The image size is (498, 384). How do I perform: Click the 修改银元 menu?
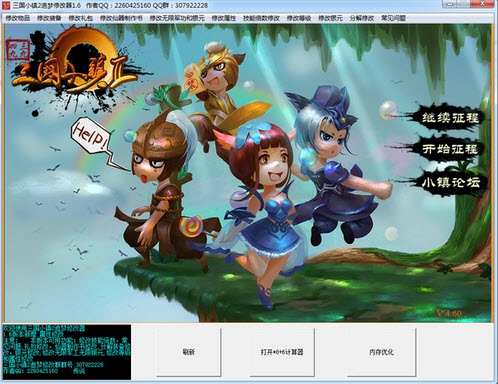(x=330, y=18)
